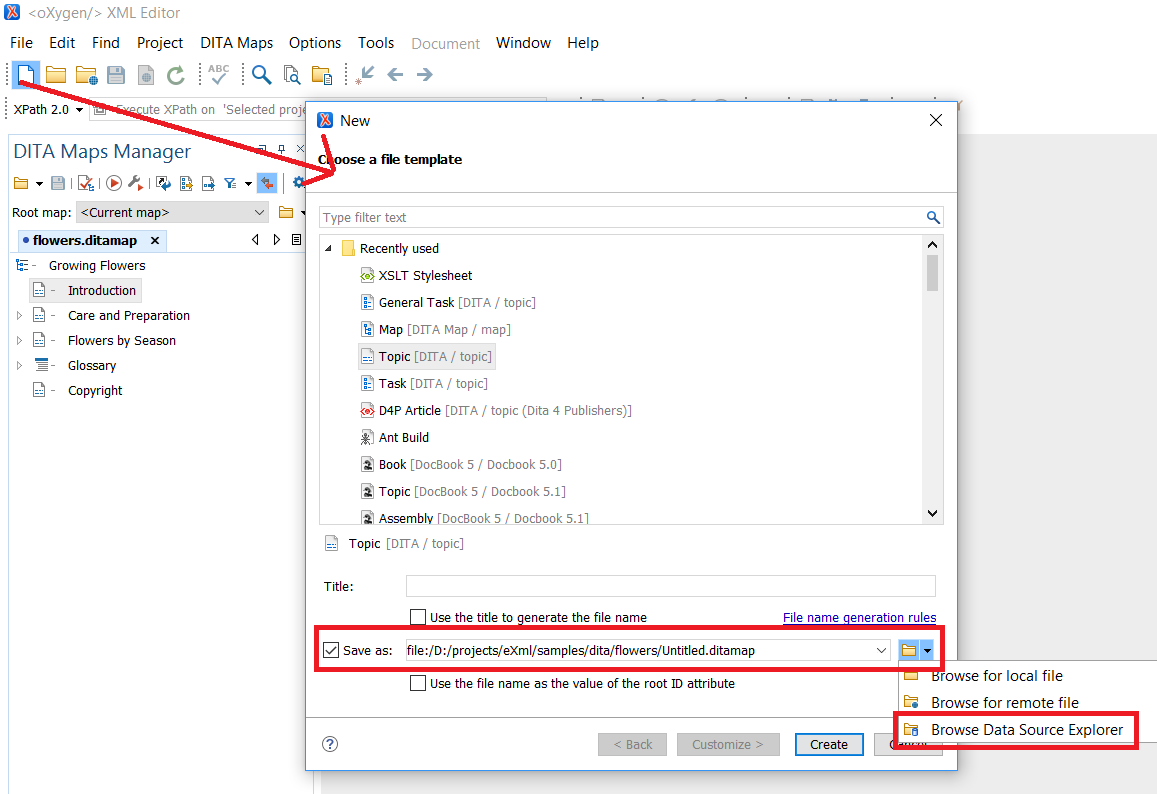Open Find/Replace with the magnifier icon
Image resolution: width=1157 pixels, height=794 pixels.
261,75
